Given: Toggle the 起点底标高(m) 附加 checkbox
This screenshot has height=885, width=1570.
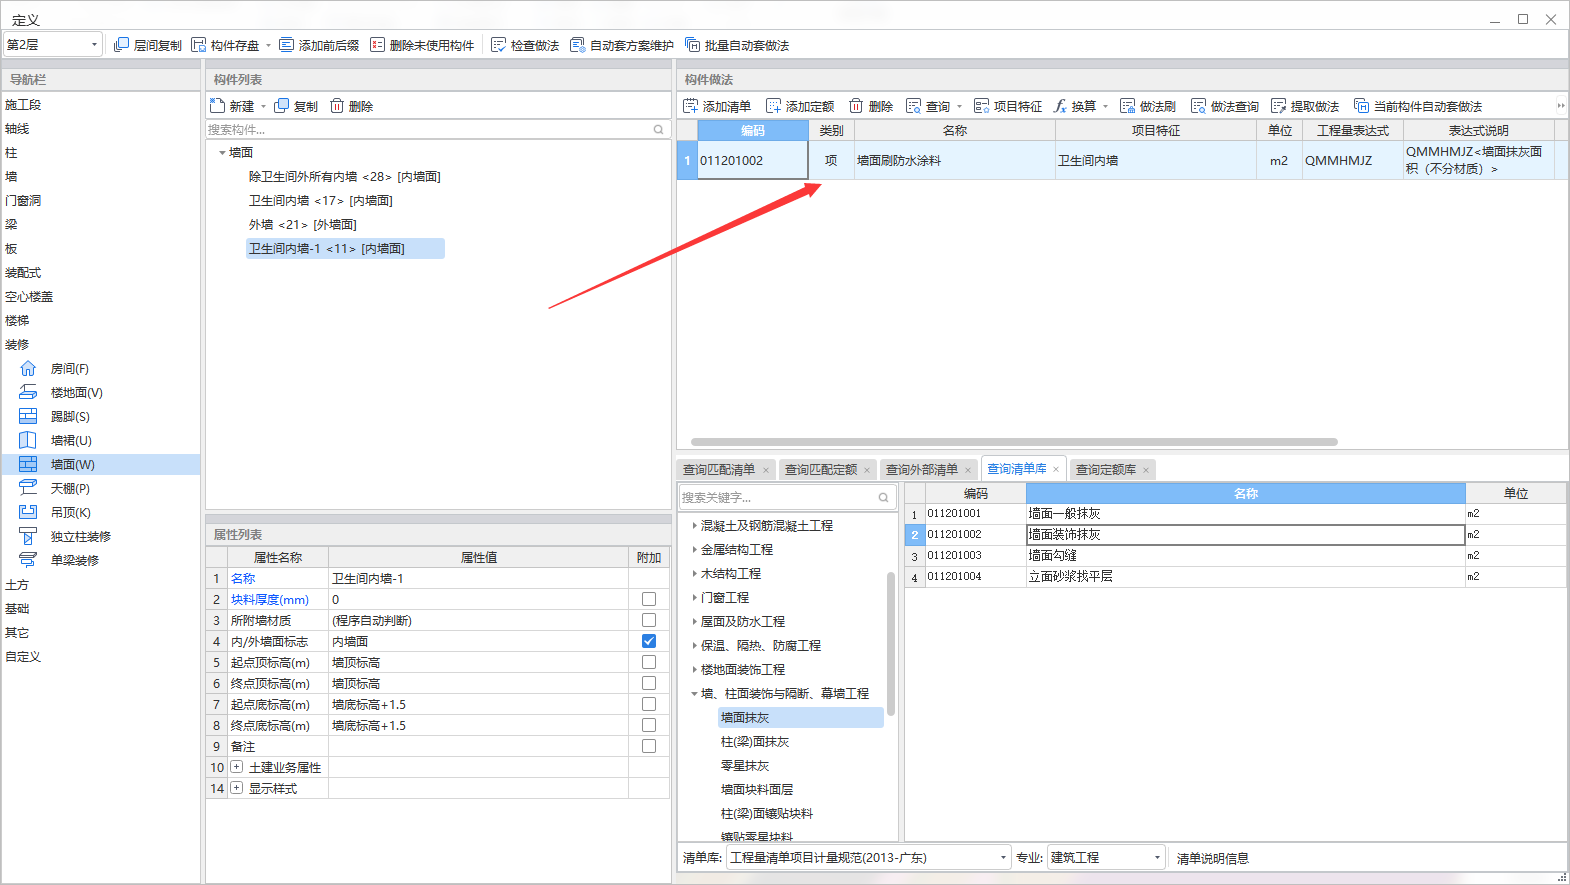Looking at the screenshot, I should (649, 704).
